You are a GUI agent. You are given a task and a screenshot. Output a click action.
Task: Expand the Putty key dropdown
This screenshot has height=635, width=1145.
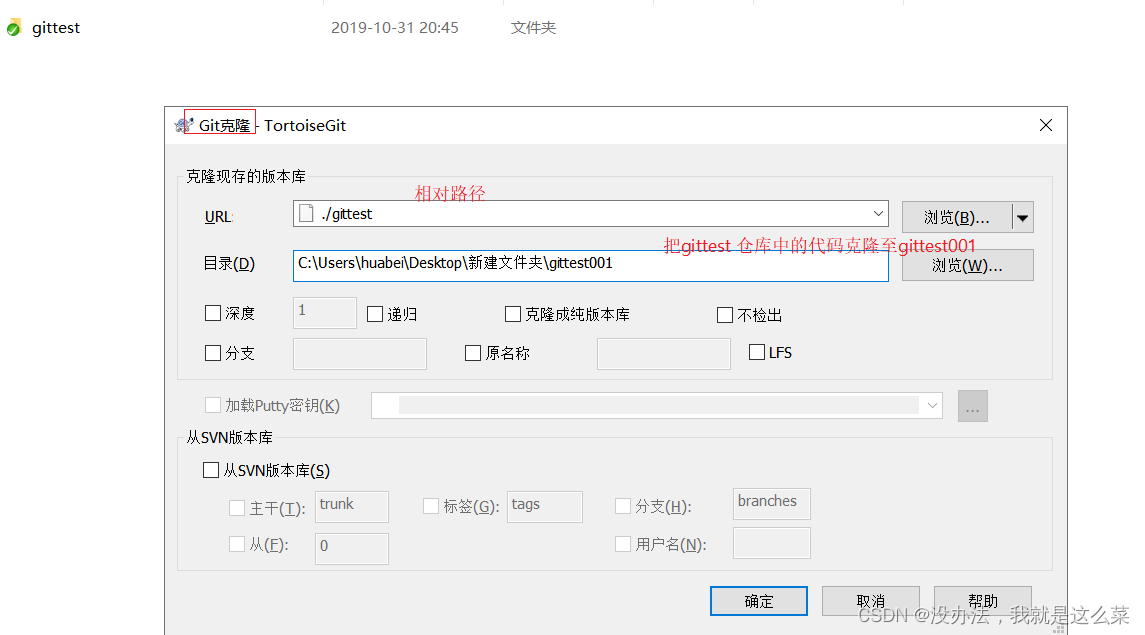tap(932, 405)
